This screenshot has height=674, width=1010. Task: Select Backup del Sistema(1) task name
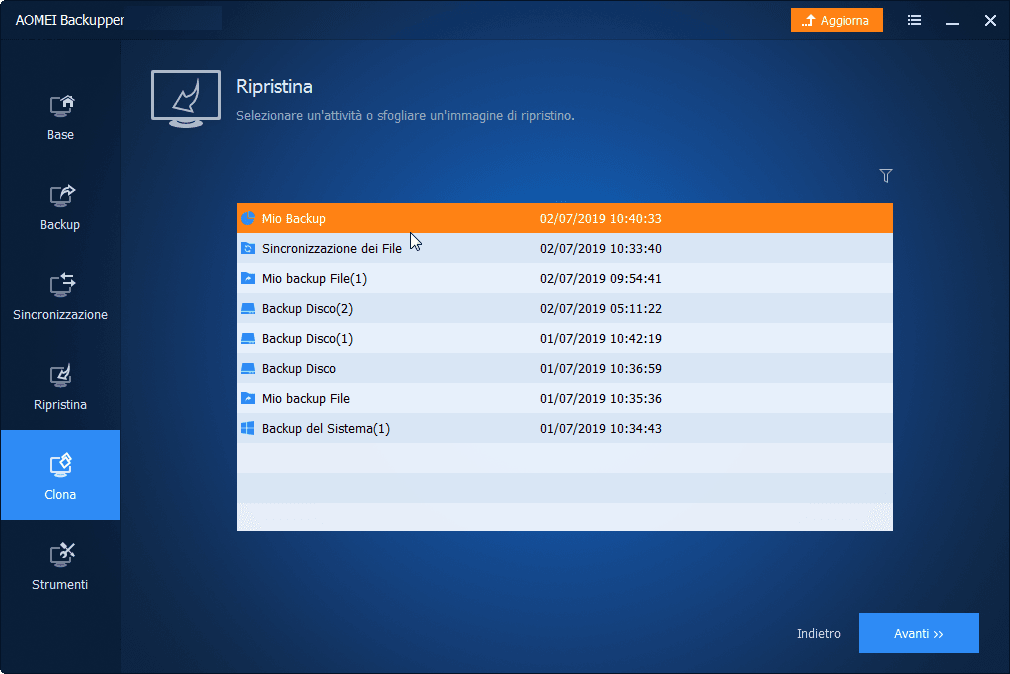(x=326, y=428)
